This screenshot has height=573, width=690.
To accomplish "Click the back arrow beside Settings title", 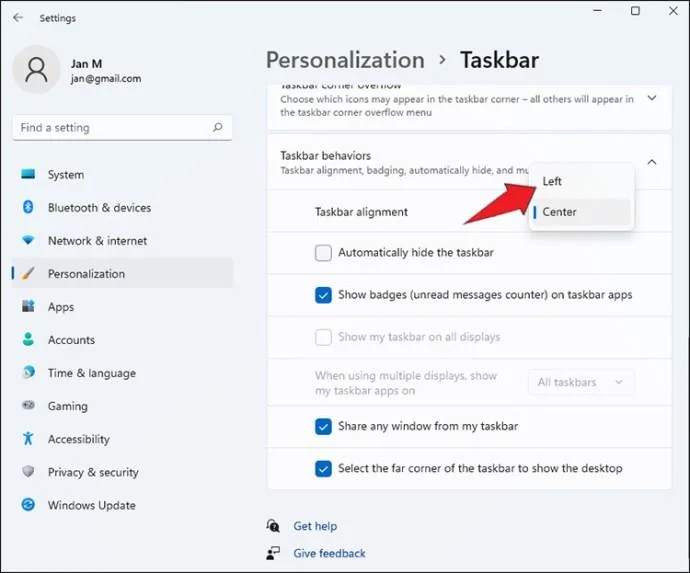I will tap(18, 18).
